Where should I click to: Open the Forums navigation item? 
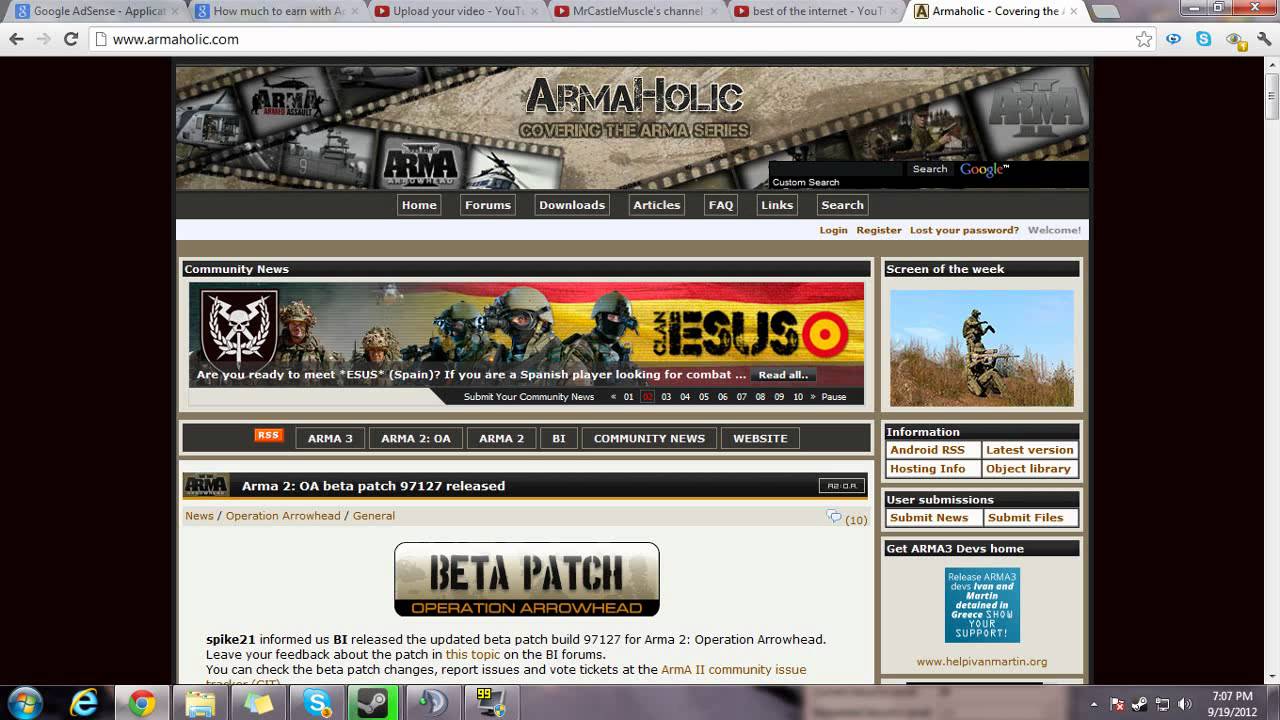tap(488, 205)
